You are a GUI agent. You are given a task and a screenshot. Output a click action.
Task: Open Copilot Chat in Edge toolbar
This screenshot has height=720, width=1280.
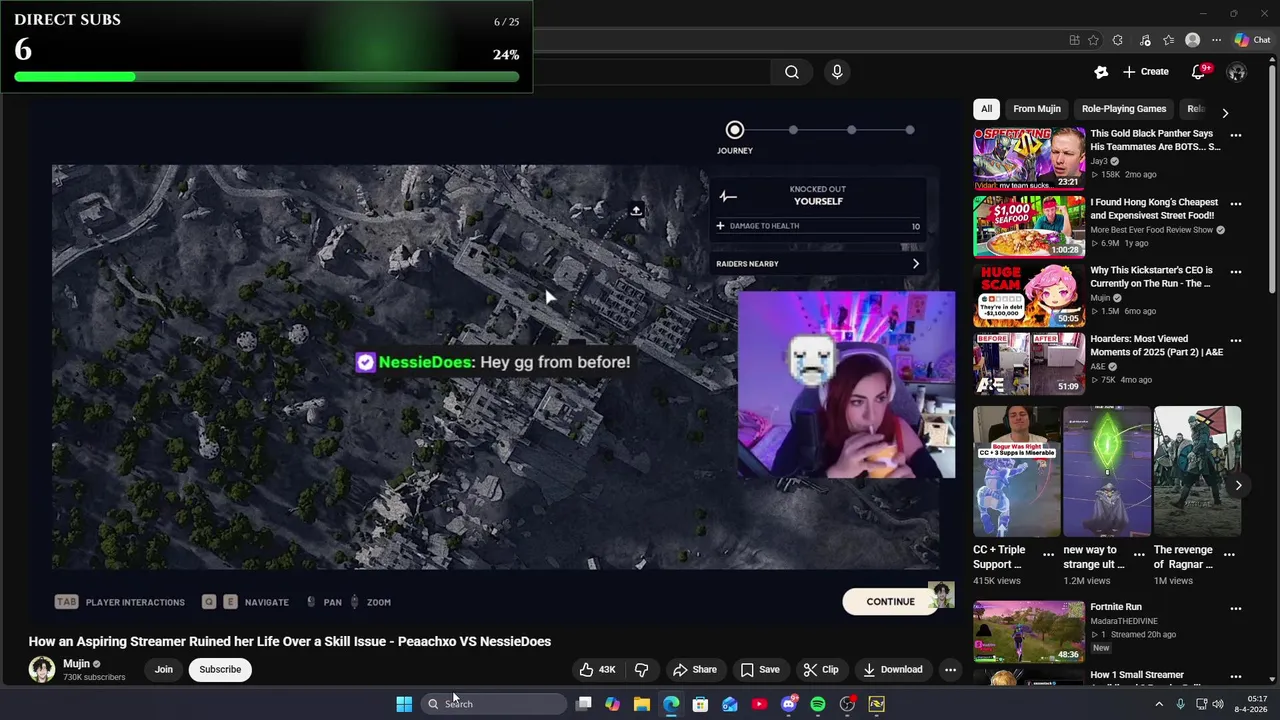pos(1252,40)
